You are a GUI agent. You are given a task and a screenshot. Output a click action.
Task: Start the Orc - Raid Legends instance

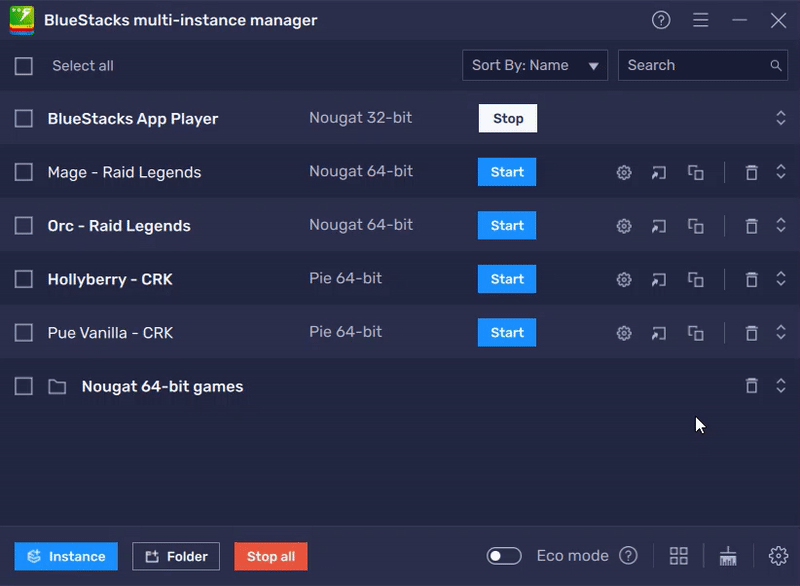coord(507,225)
